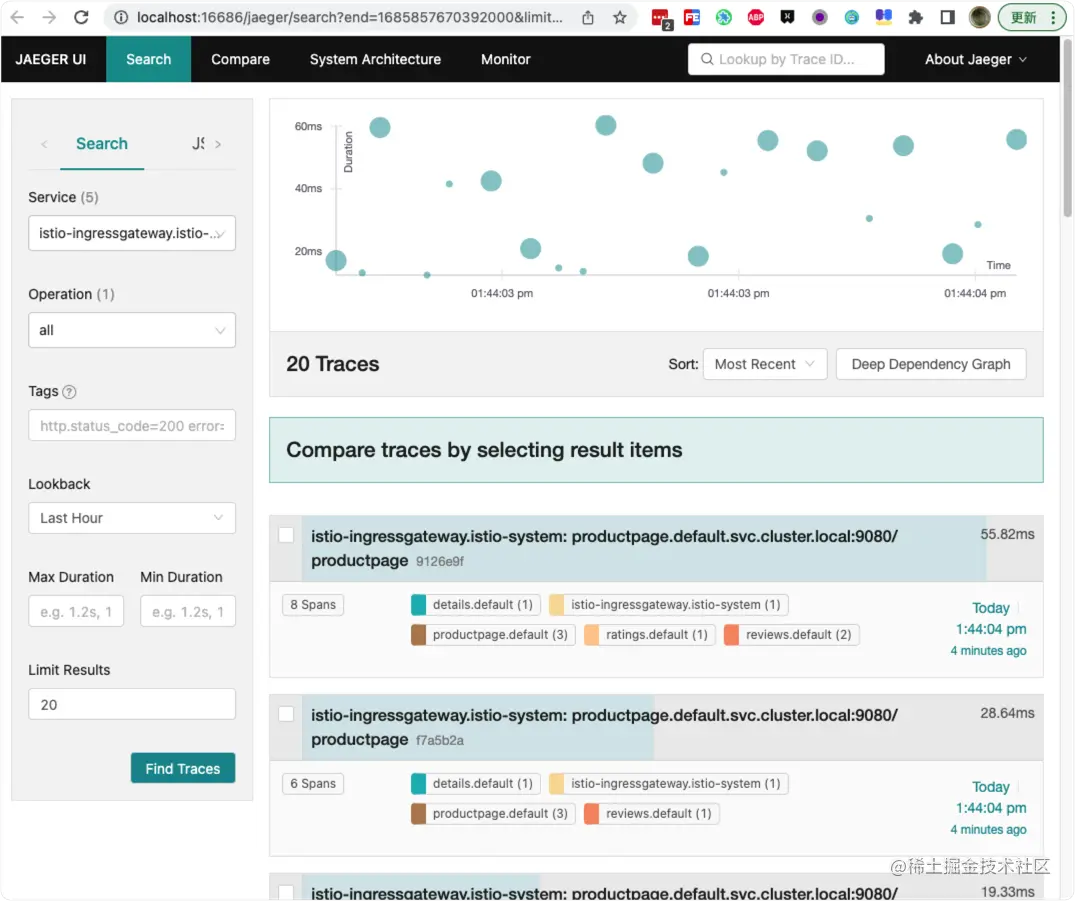Click the browser forward arrow
Screen dimensions: 1075x901
click(x=49, y=17)
